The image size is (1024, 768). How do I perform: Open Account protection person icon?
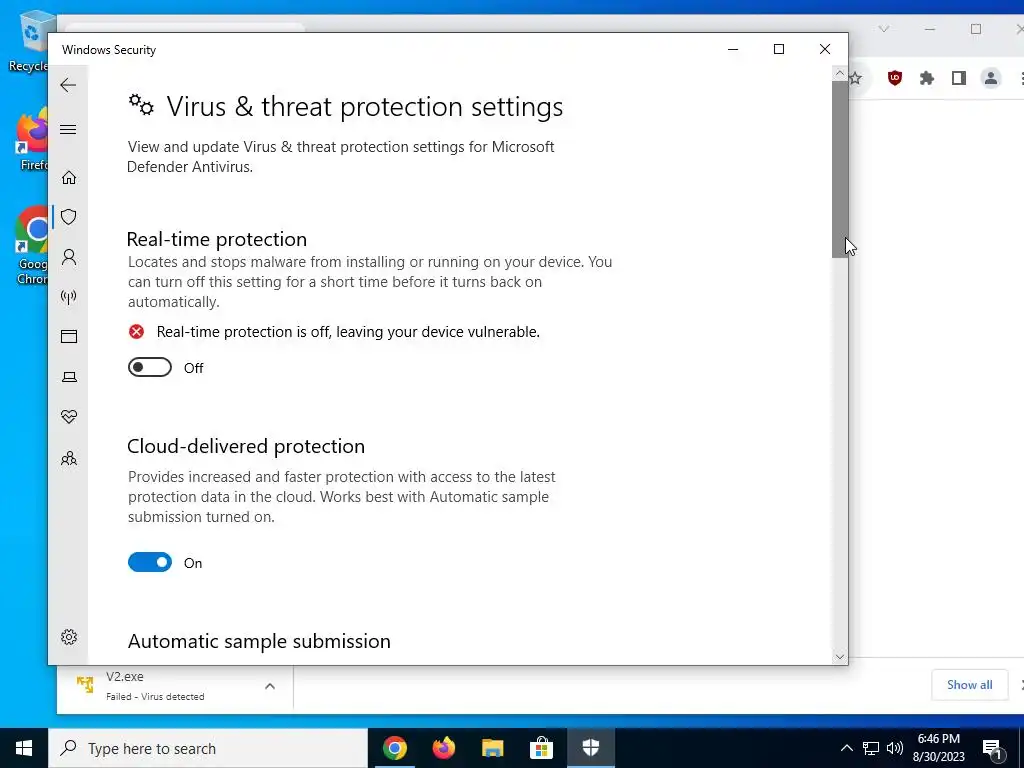pos(69,257)
